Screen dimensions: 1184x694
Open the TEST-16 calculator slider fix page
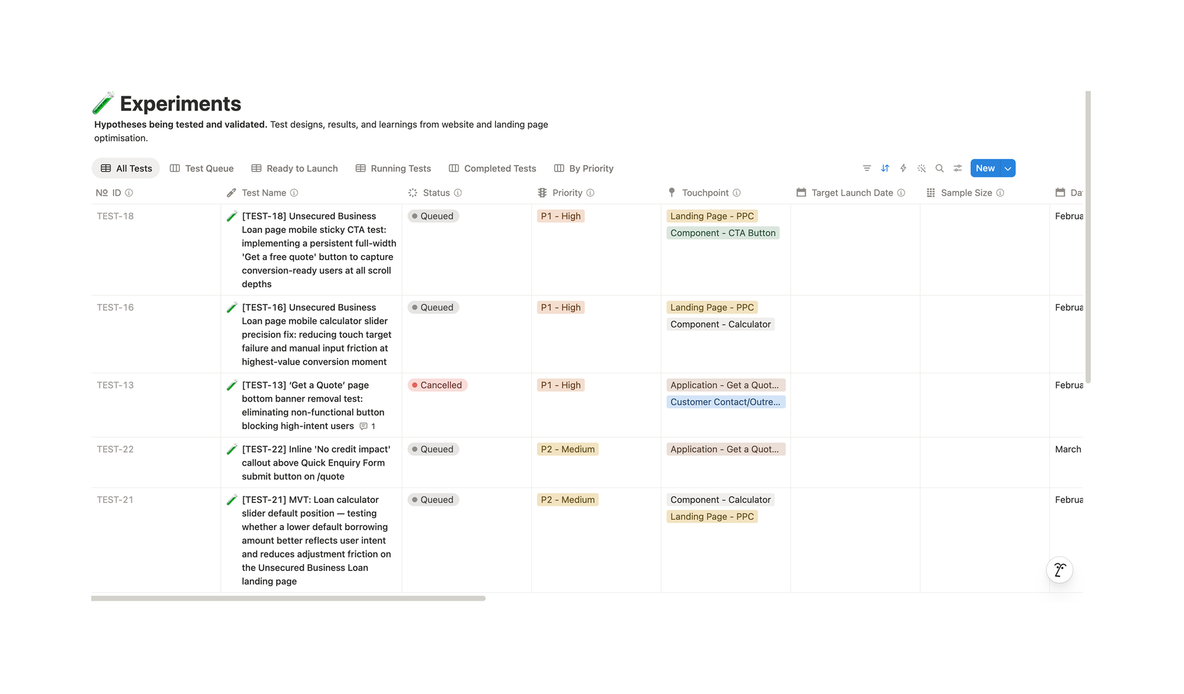pos(316,335)
